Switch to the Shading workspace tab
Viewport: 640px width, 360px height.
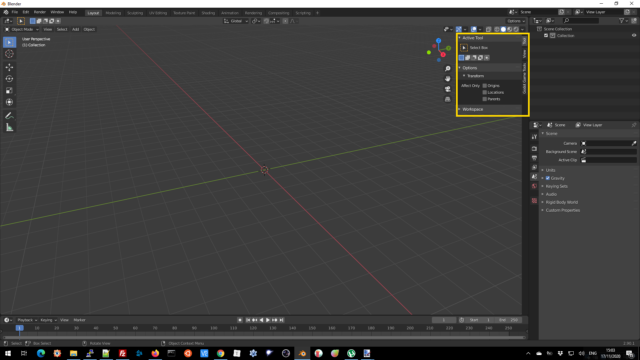208,13
